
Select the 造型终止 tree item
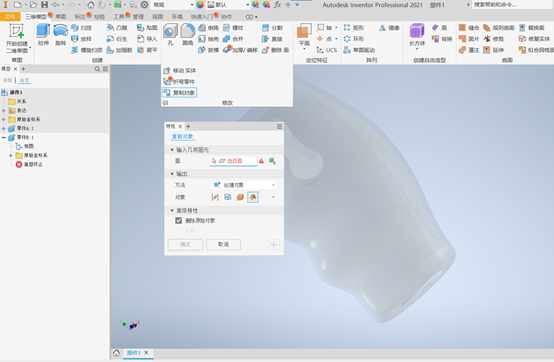pos(29,164)
